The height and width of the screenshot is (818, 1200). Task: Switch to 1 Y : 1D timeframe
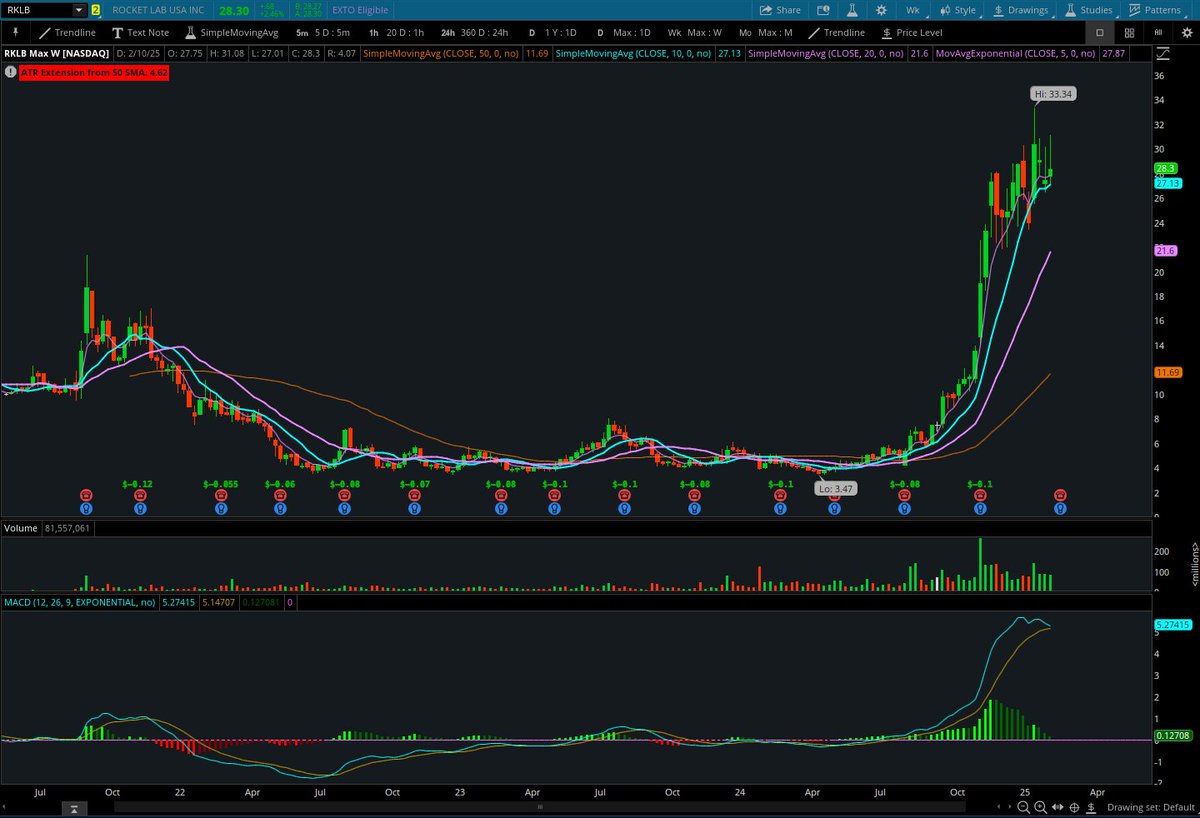point(552,32)
